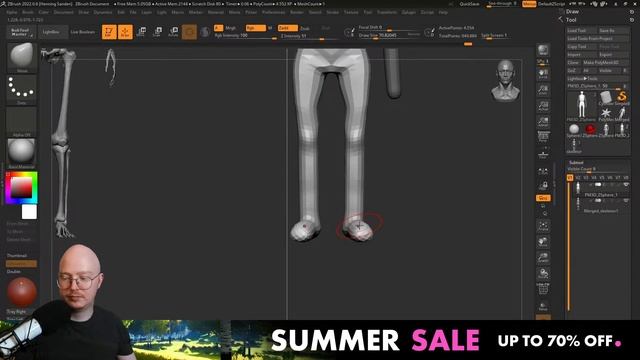This screenshot has height=360, width=640.
Task: Open the Preferences menu
Action: (x=273, y=12)
